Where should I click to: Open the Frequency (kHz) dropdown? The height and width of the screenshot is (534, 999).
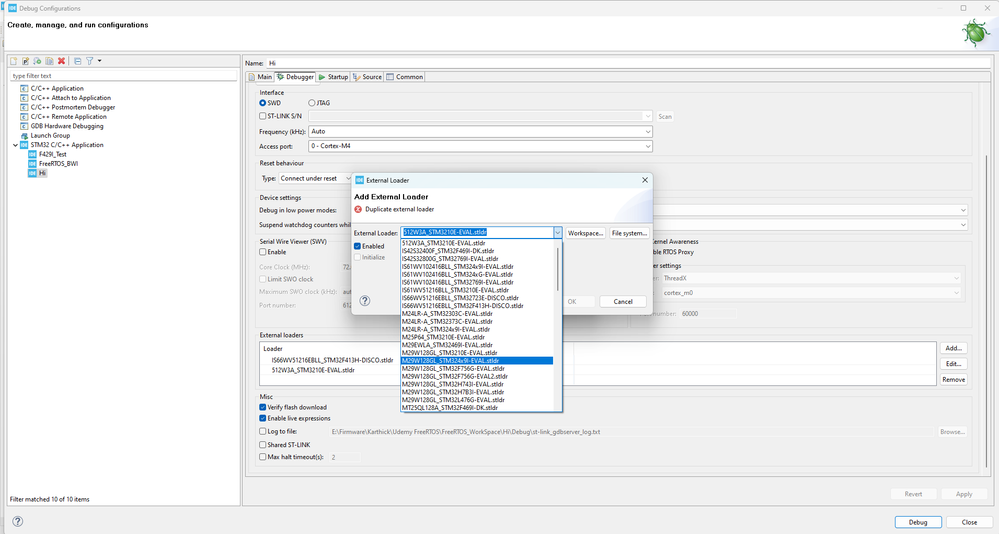tap(648, 132)
